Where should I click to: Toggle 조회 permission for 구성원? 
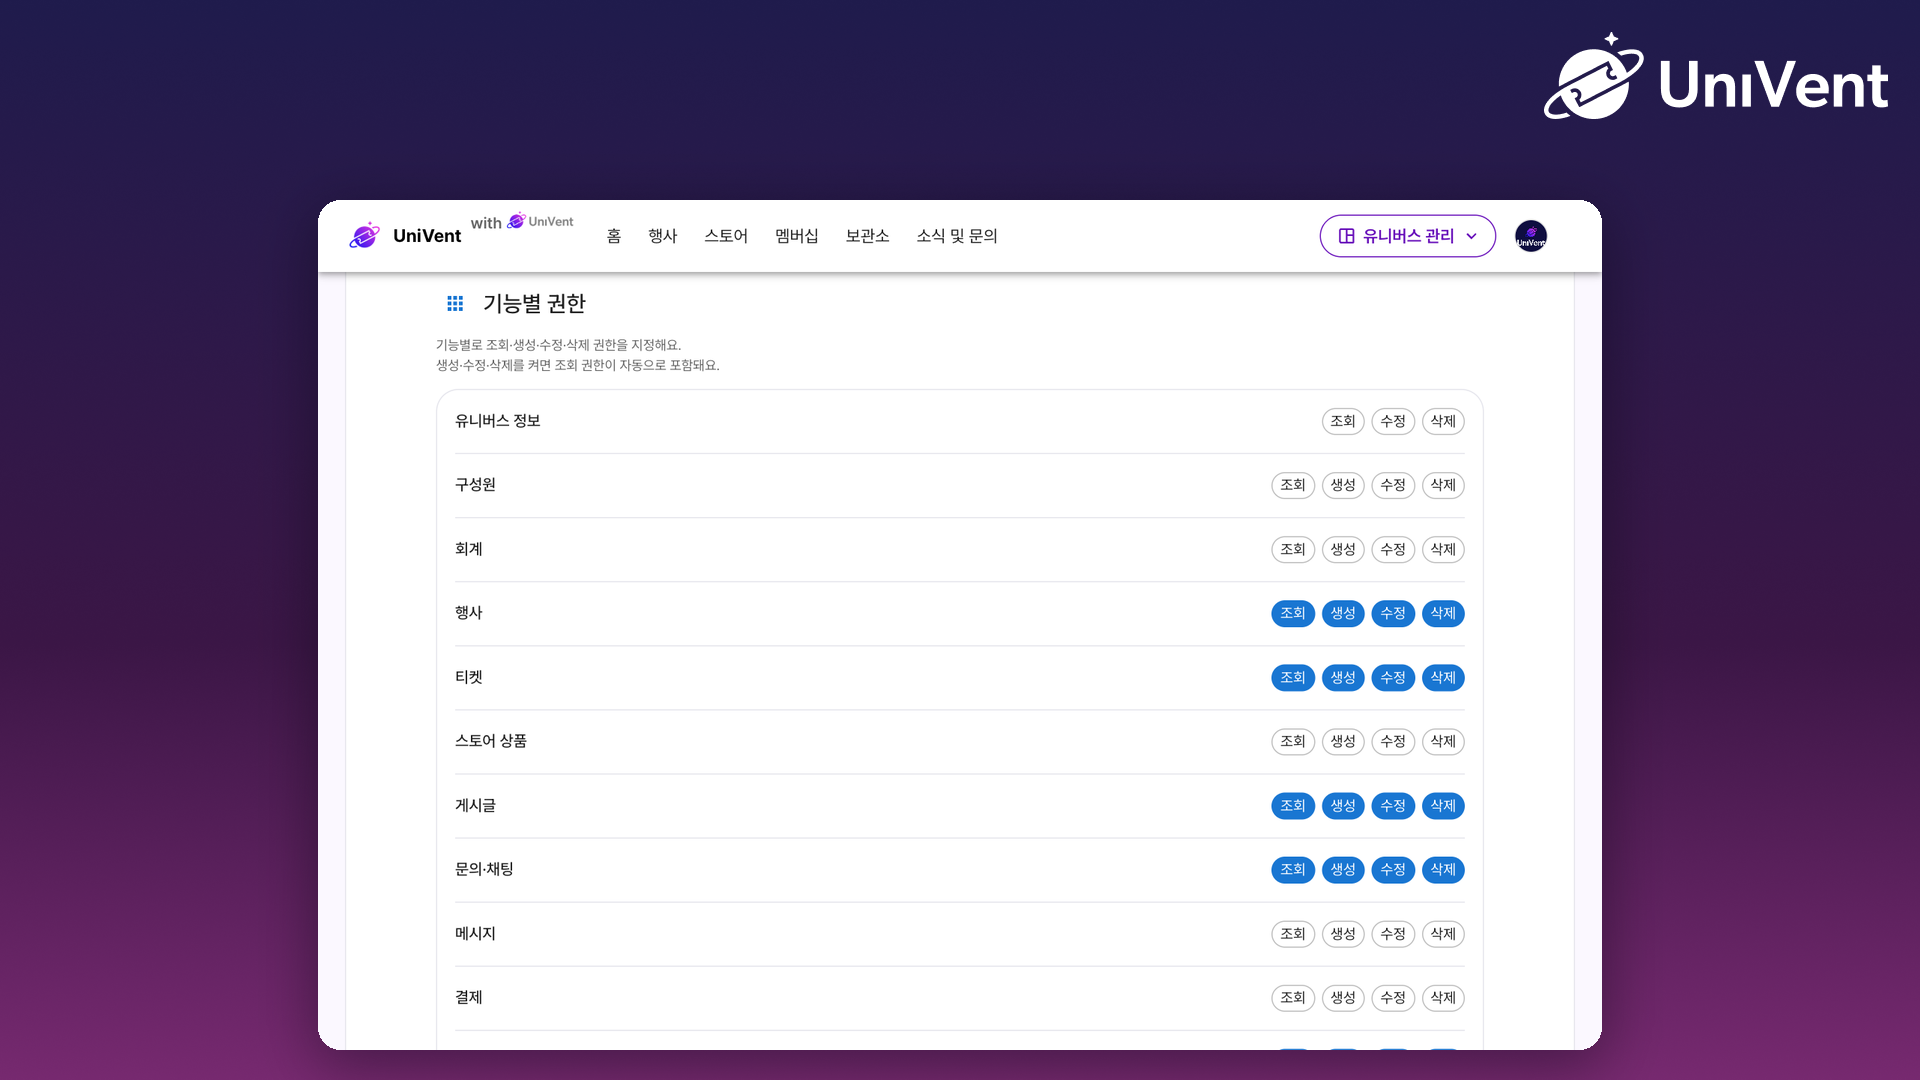[1293, 485]
